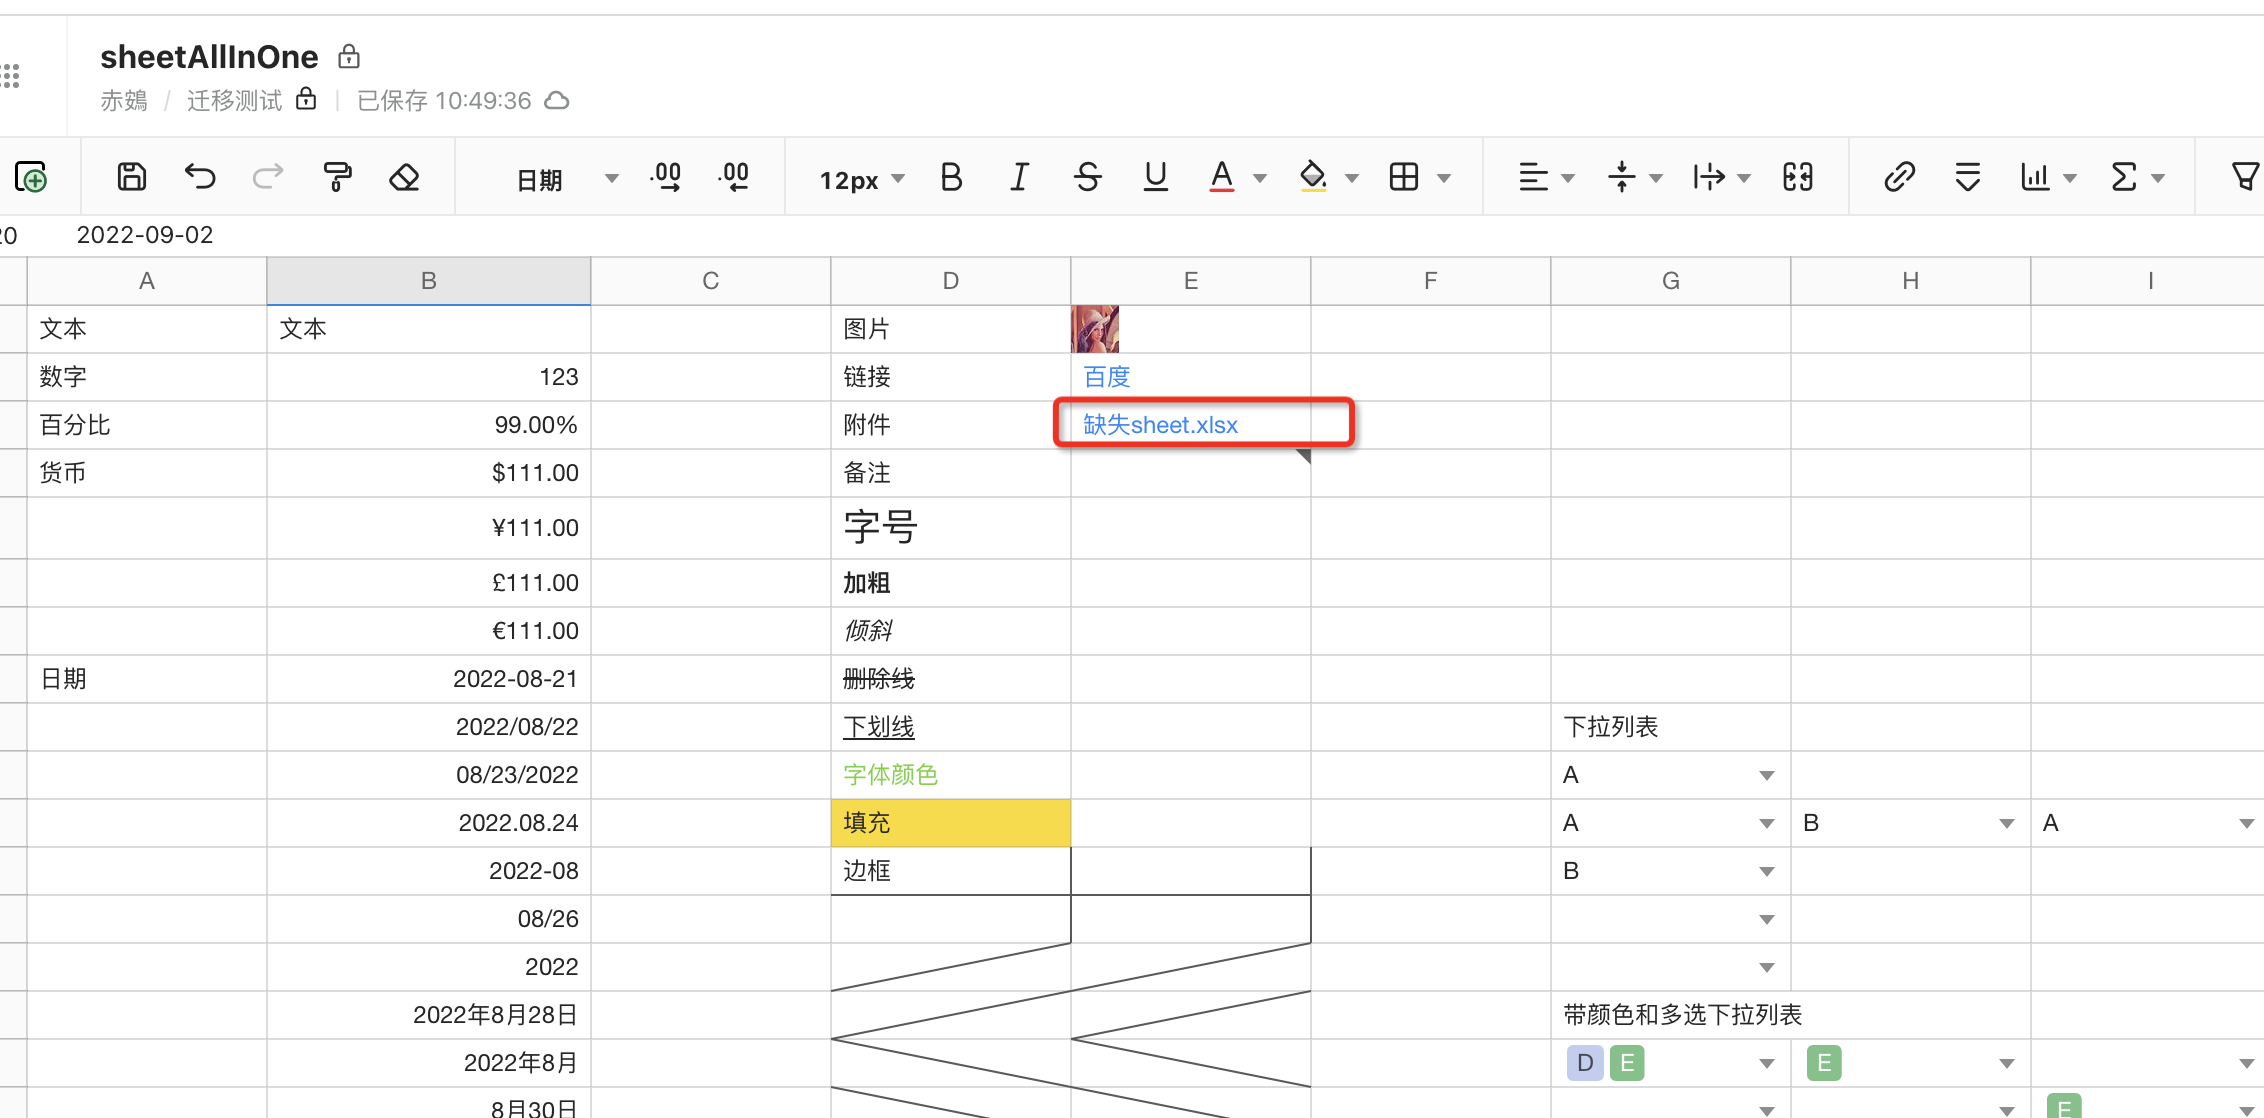Toggle italic formatting
The width and height of the screenshot is (2264, 1118).
pyautogui.click(x=1019, y=177)
